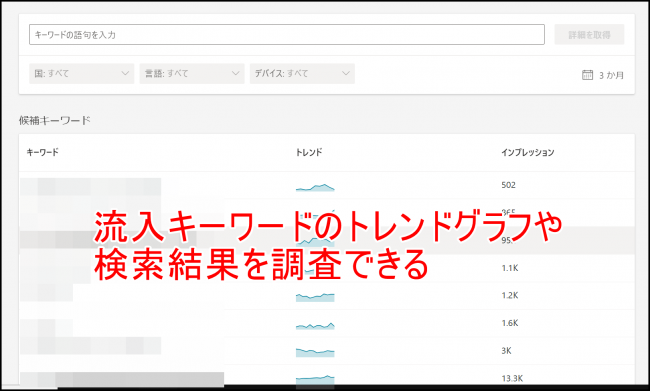Image resolution: width=650 pixels, height=391 pixels.
Task: Open the デバイス: すべて dropdown
Action: click(302, 73)
